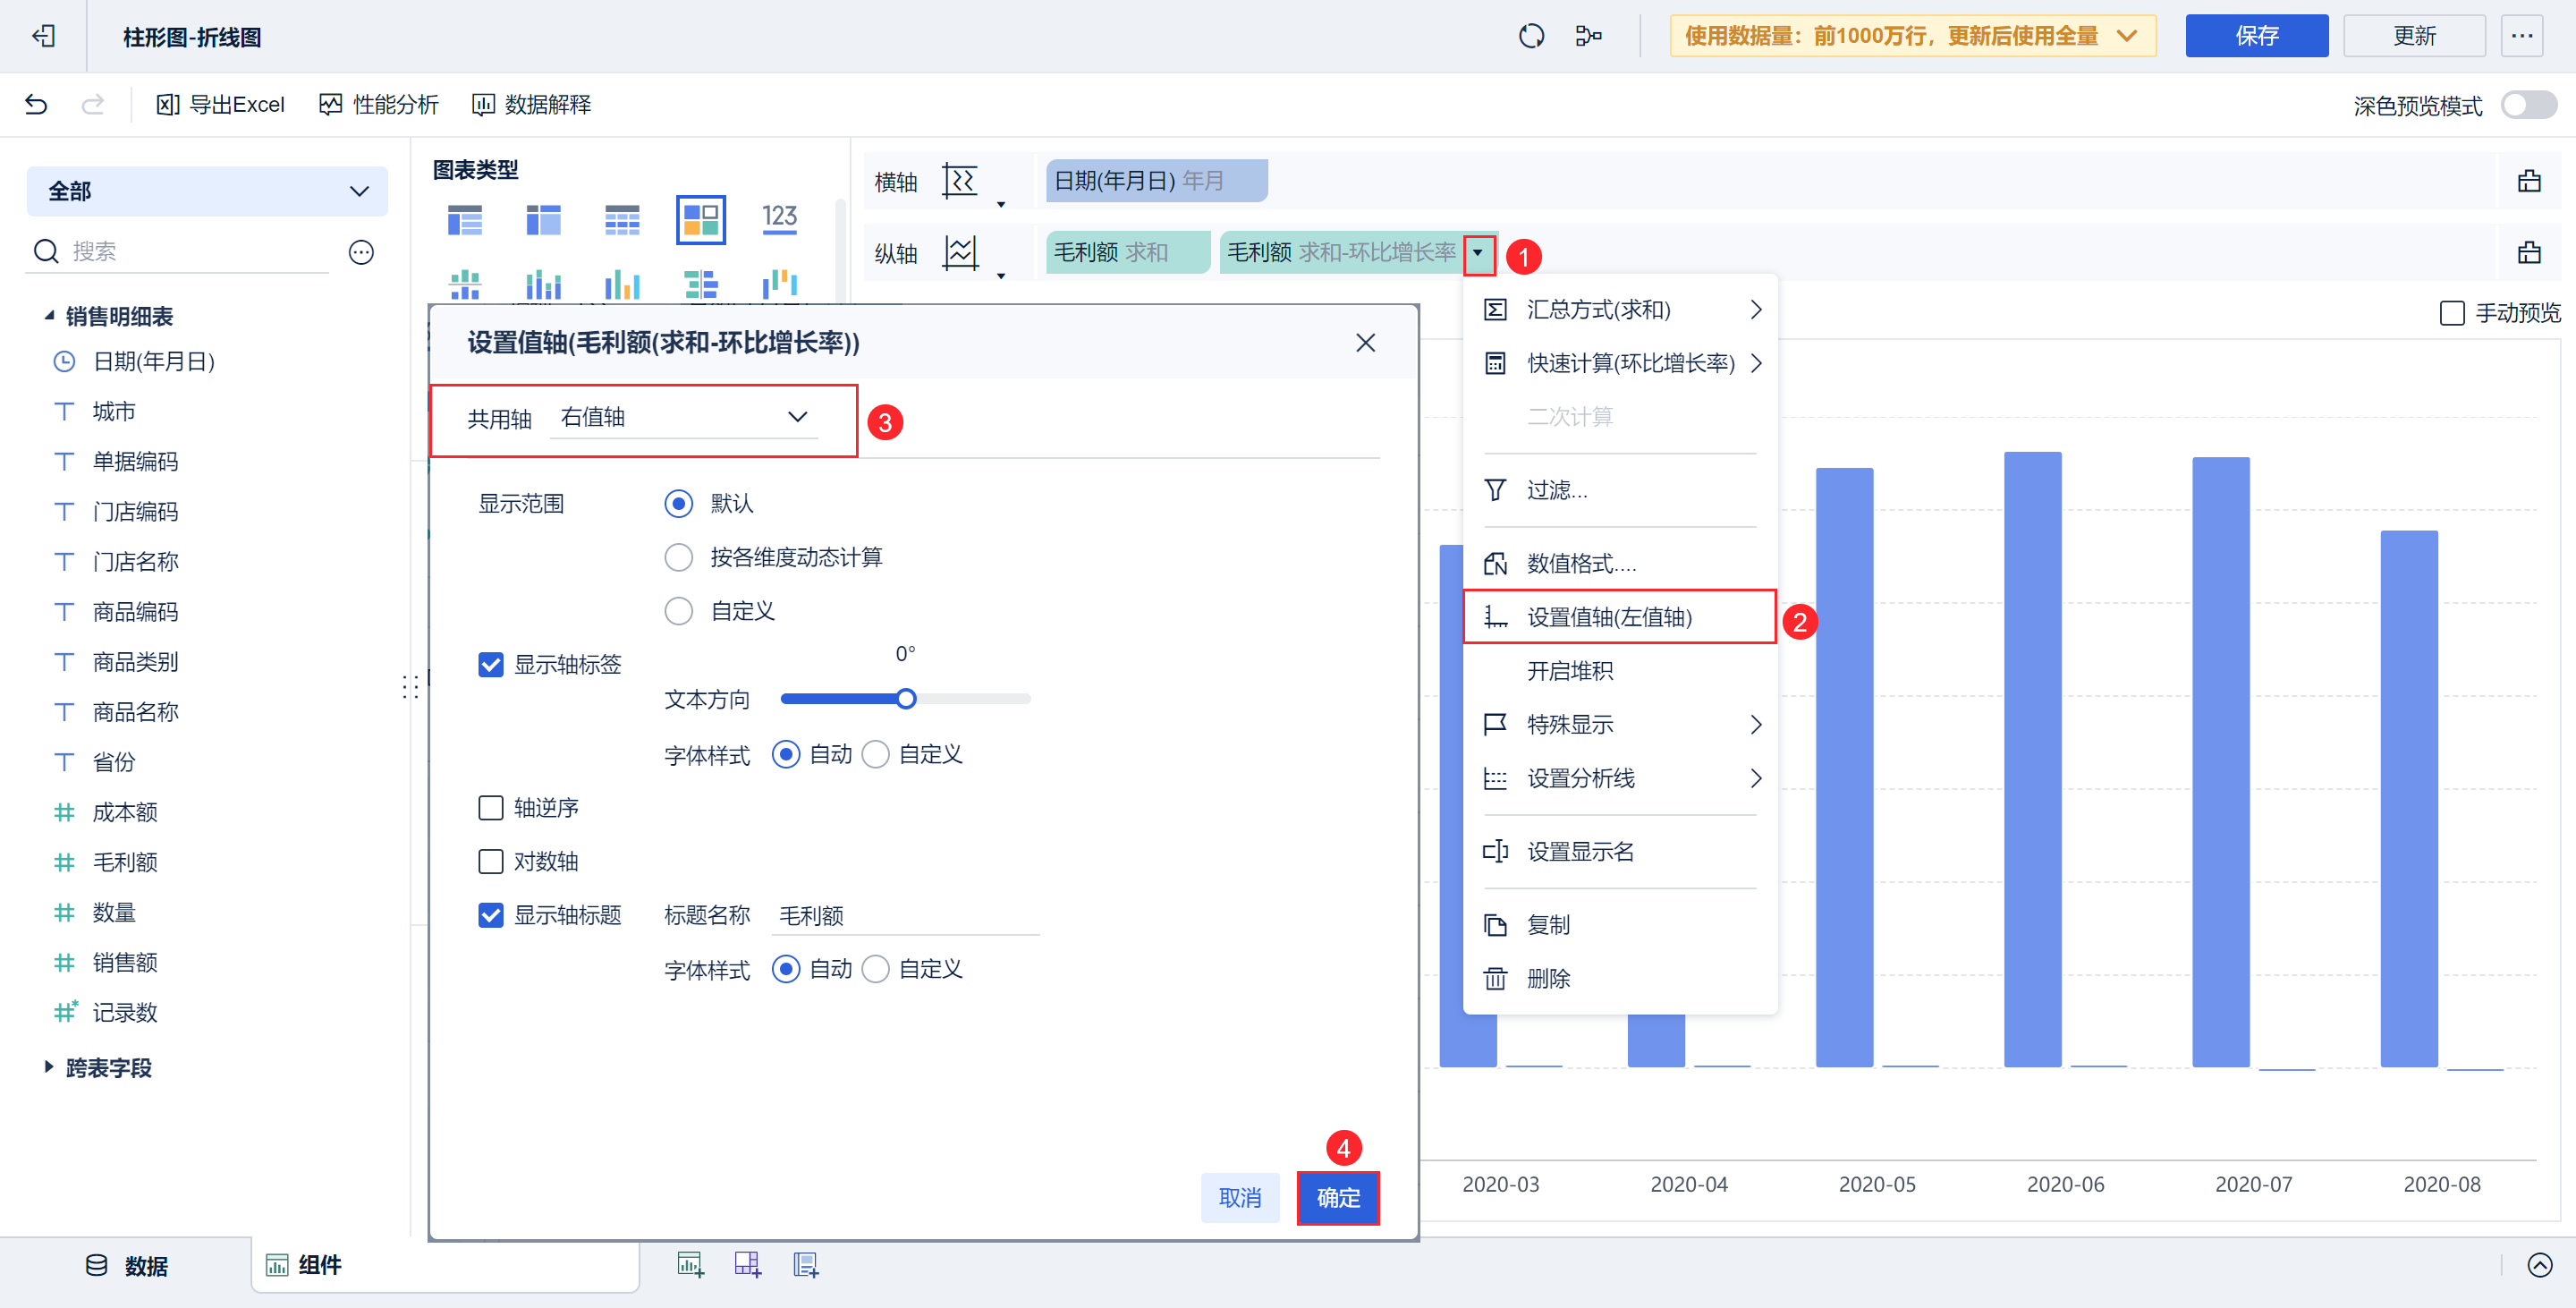Click the back/exit icon at top-left

(43, 36)
